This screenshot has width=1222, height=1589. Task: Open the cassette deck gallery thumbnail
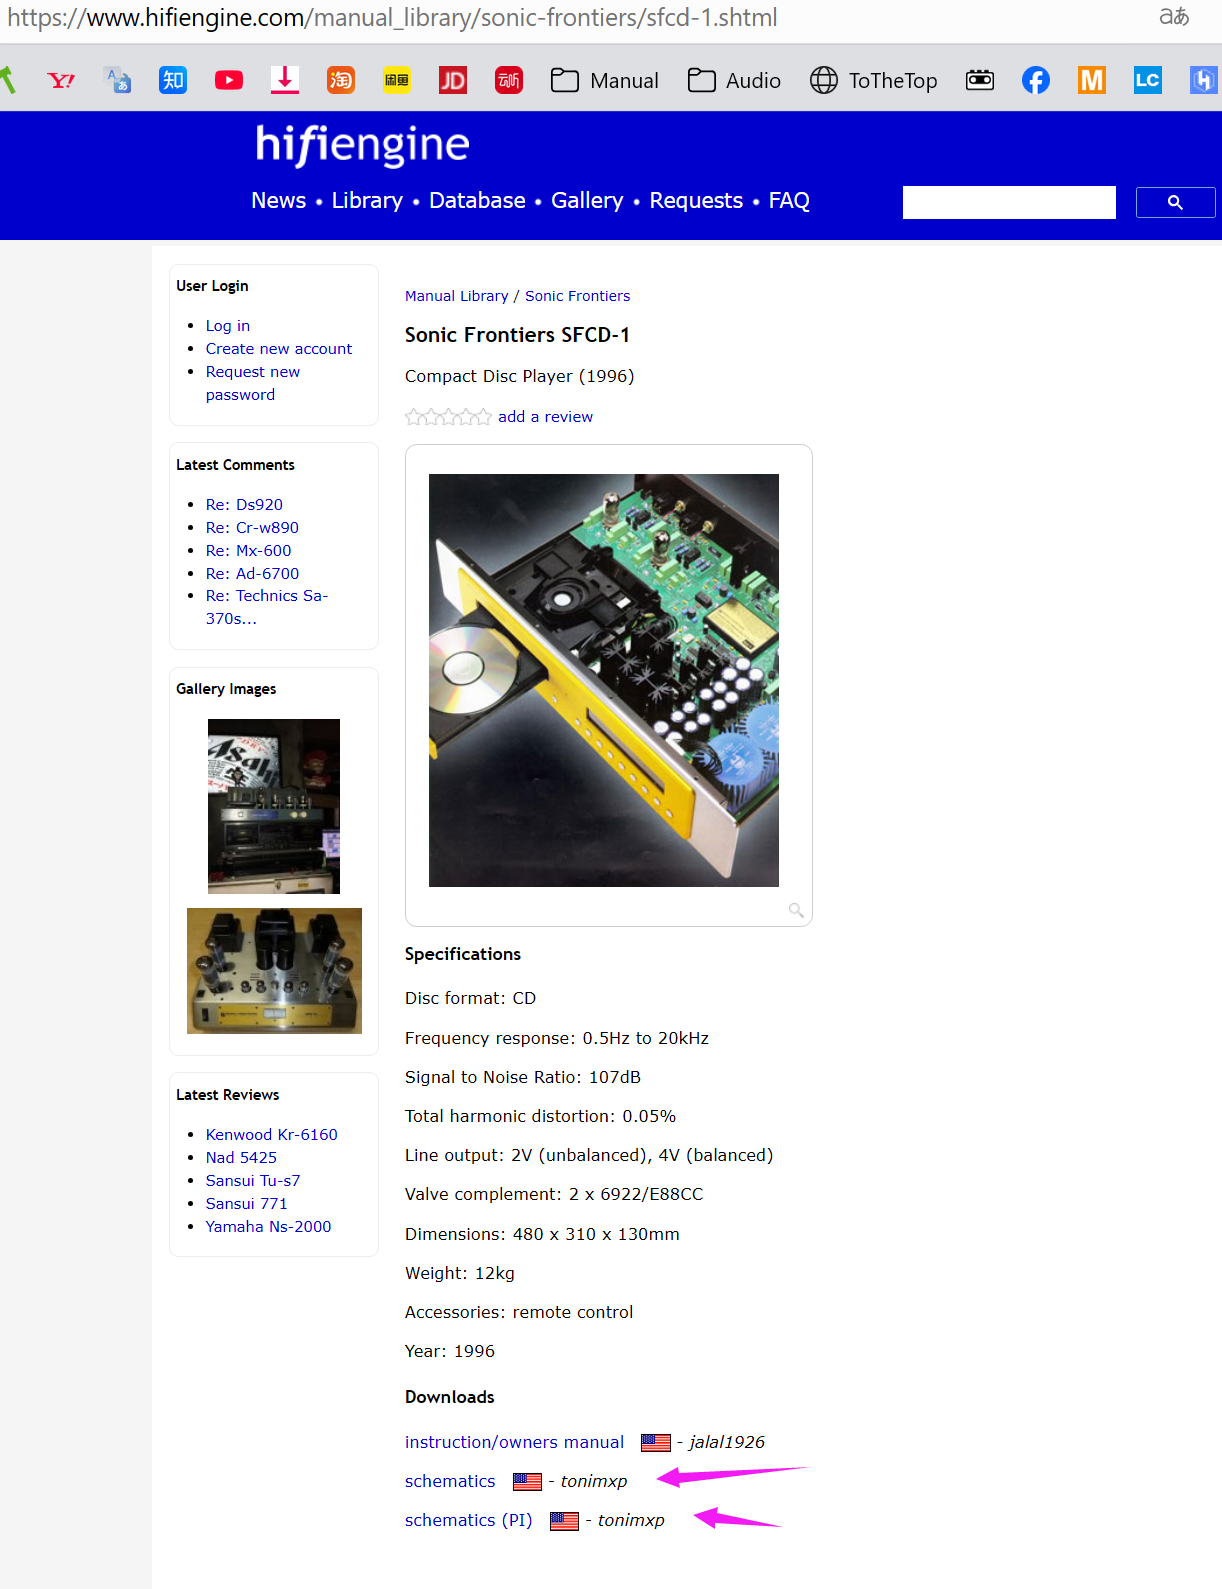pyautogui.click(x=274, y=806)
